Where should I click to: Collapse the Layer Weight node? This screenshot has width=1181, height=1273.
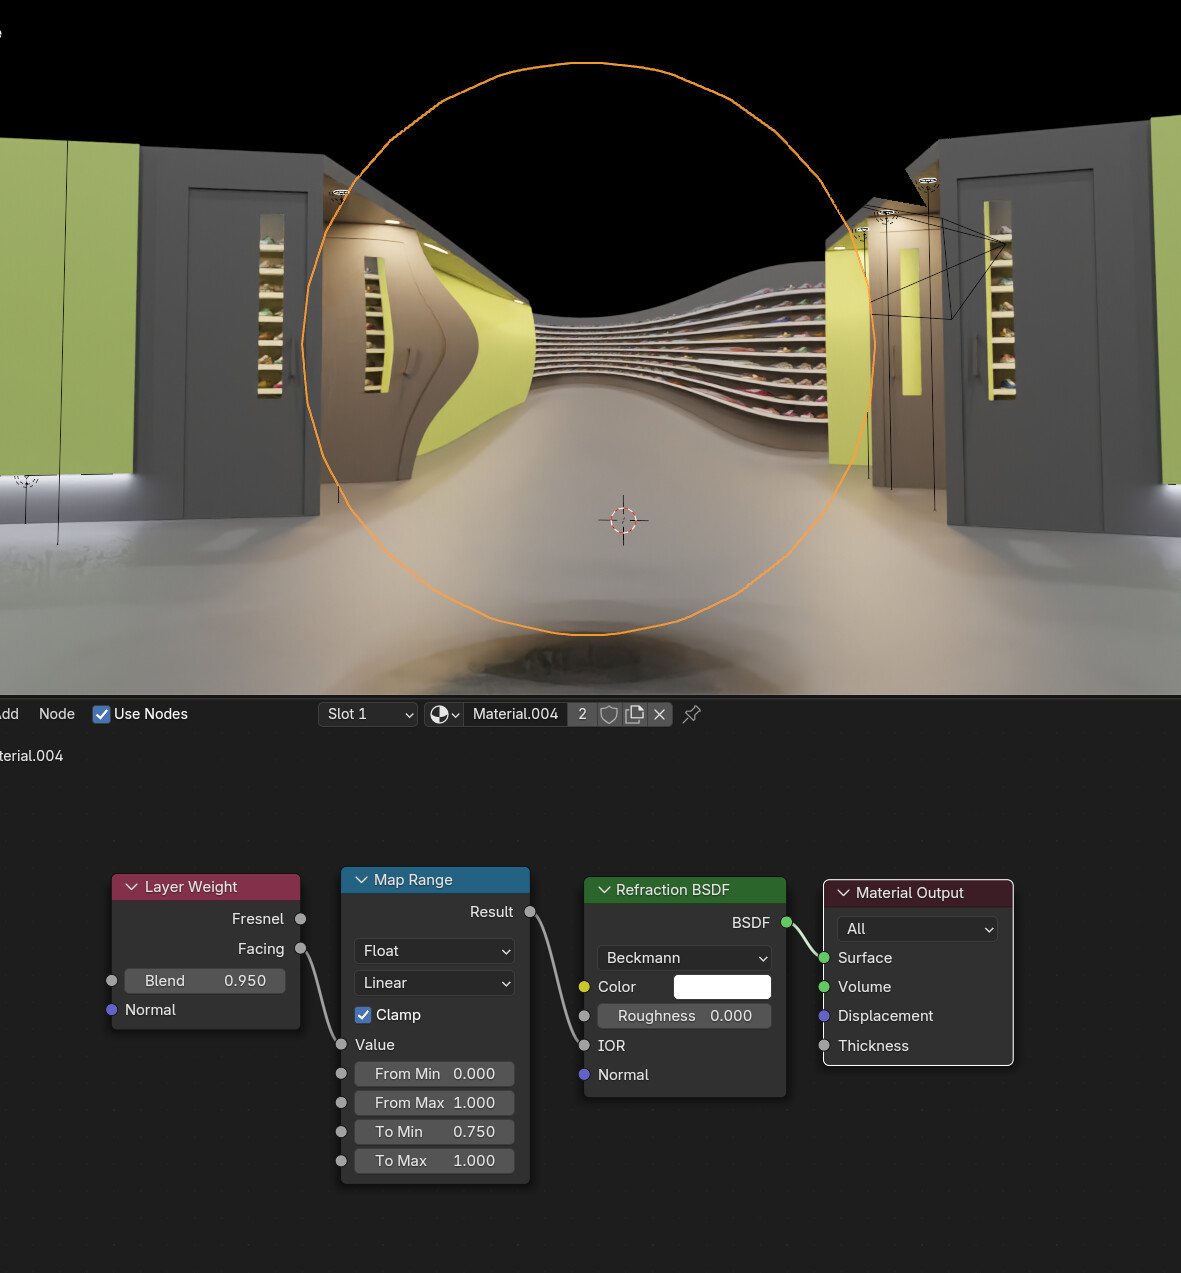131,887
